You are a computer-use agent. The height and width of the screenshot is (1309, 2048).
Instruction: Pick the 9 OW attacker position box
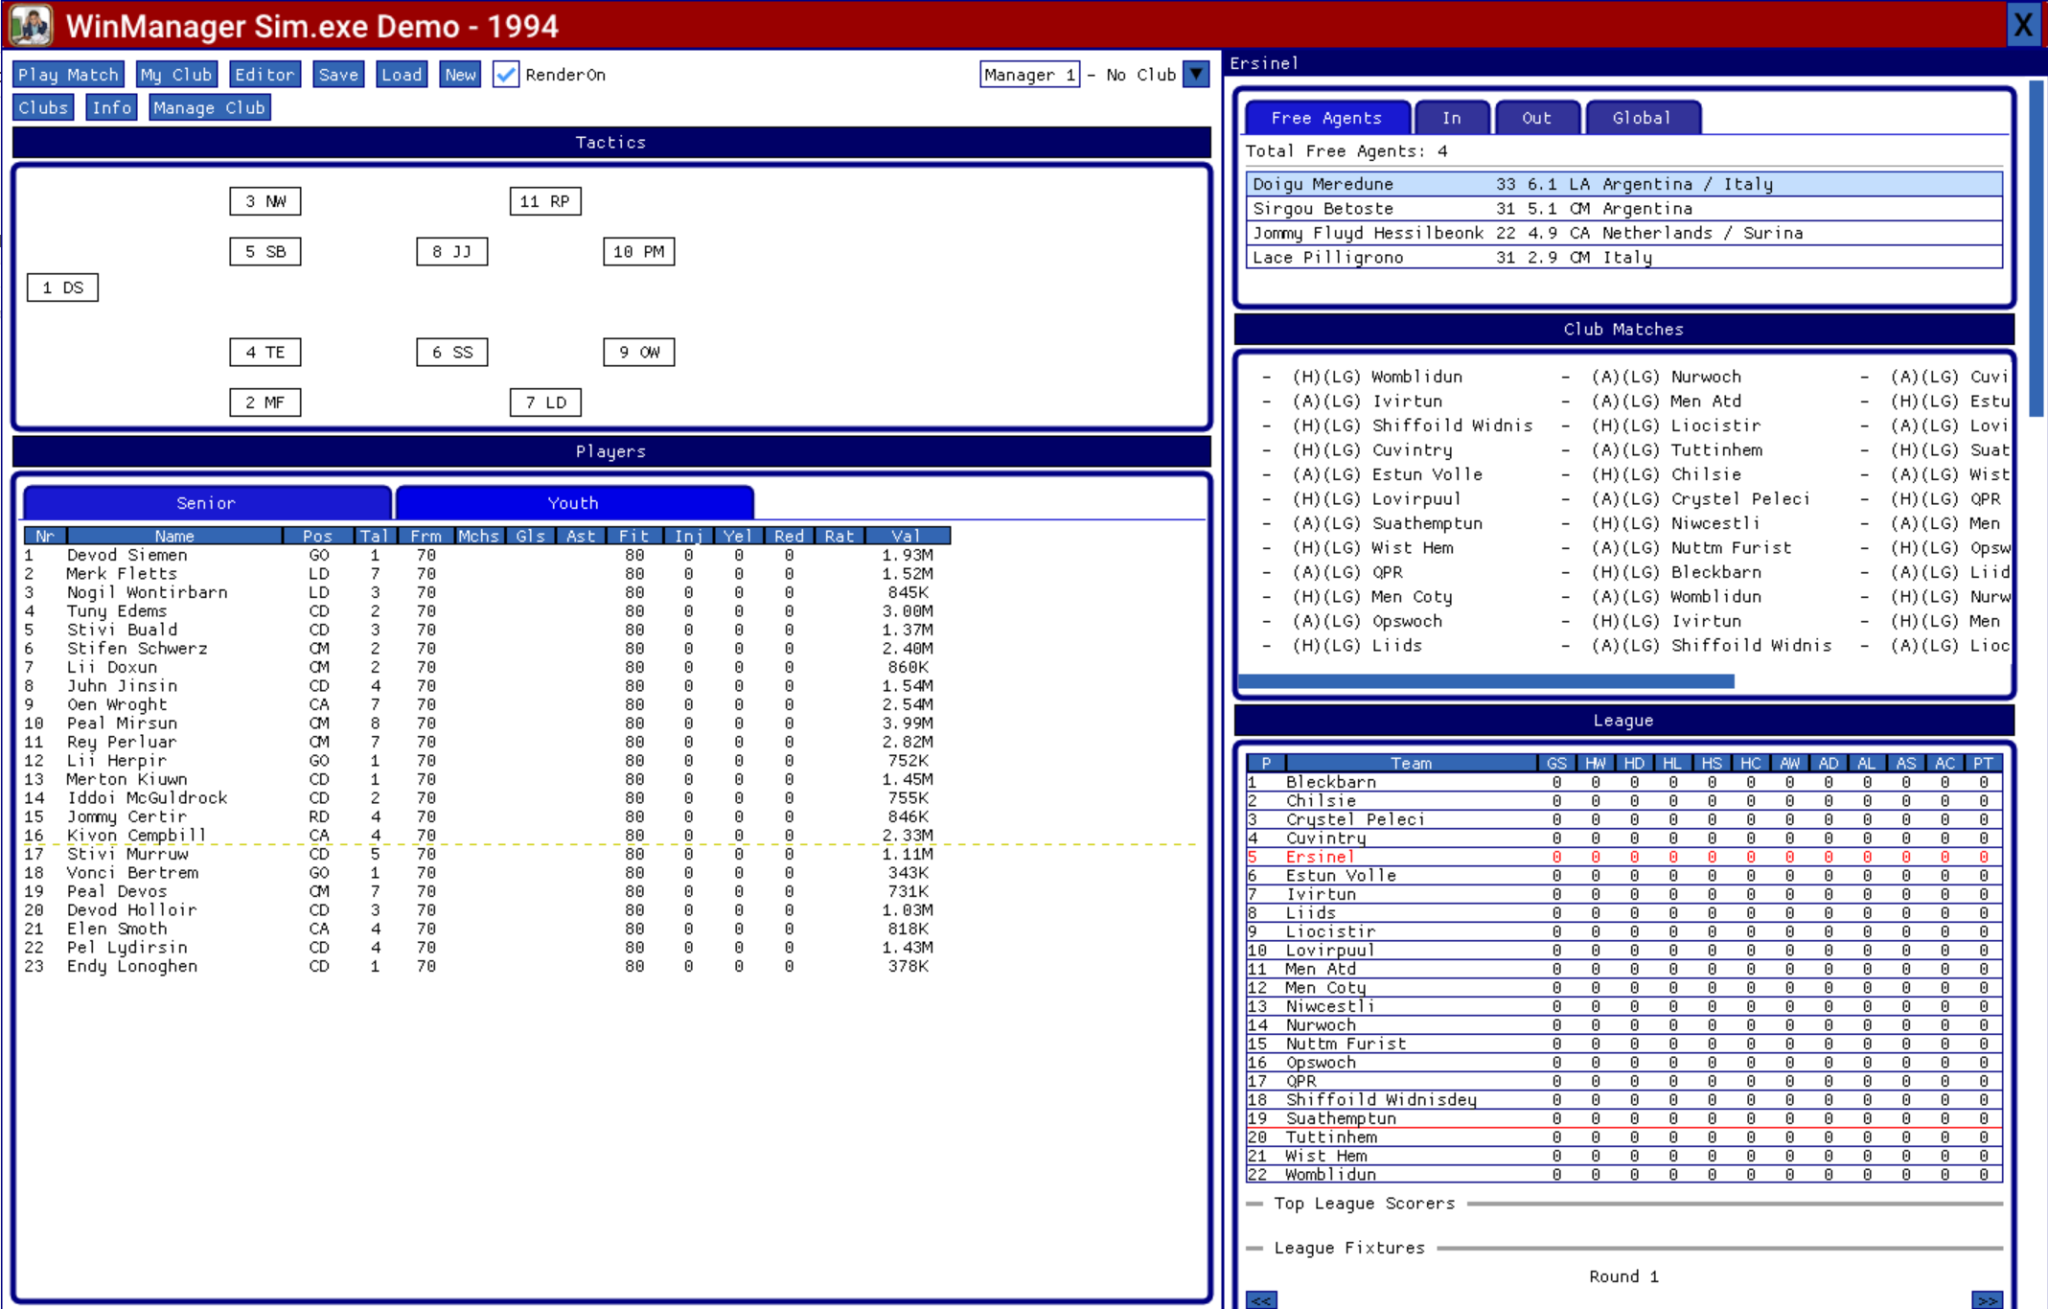pyautogui.click(x=639, y=352)
